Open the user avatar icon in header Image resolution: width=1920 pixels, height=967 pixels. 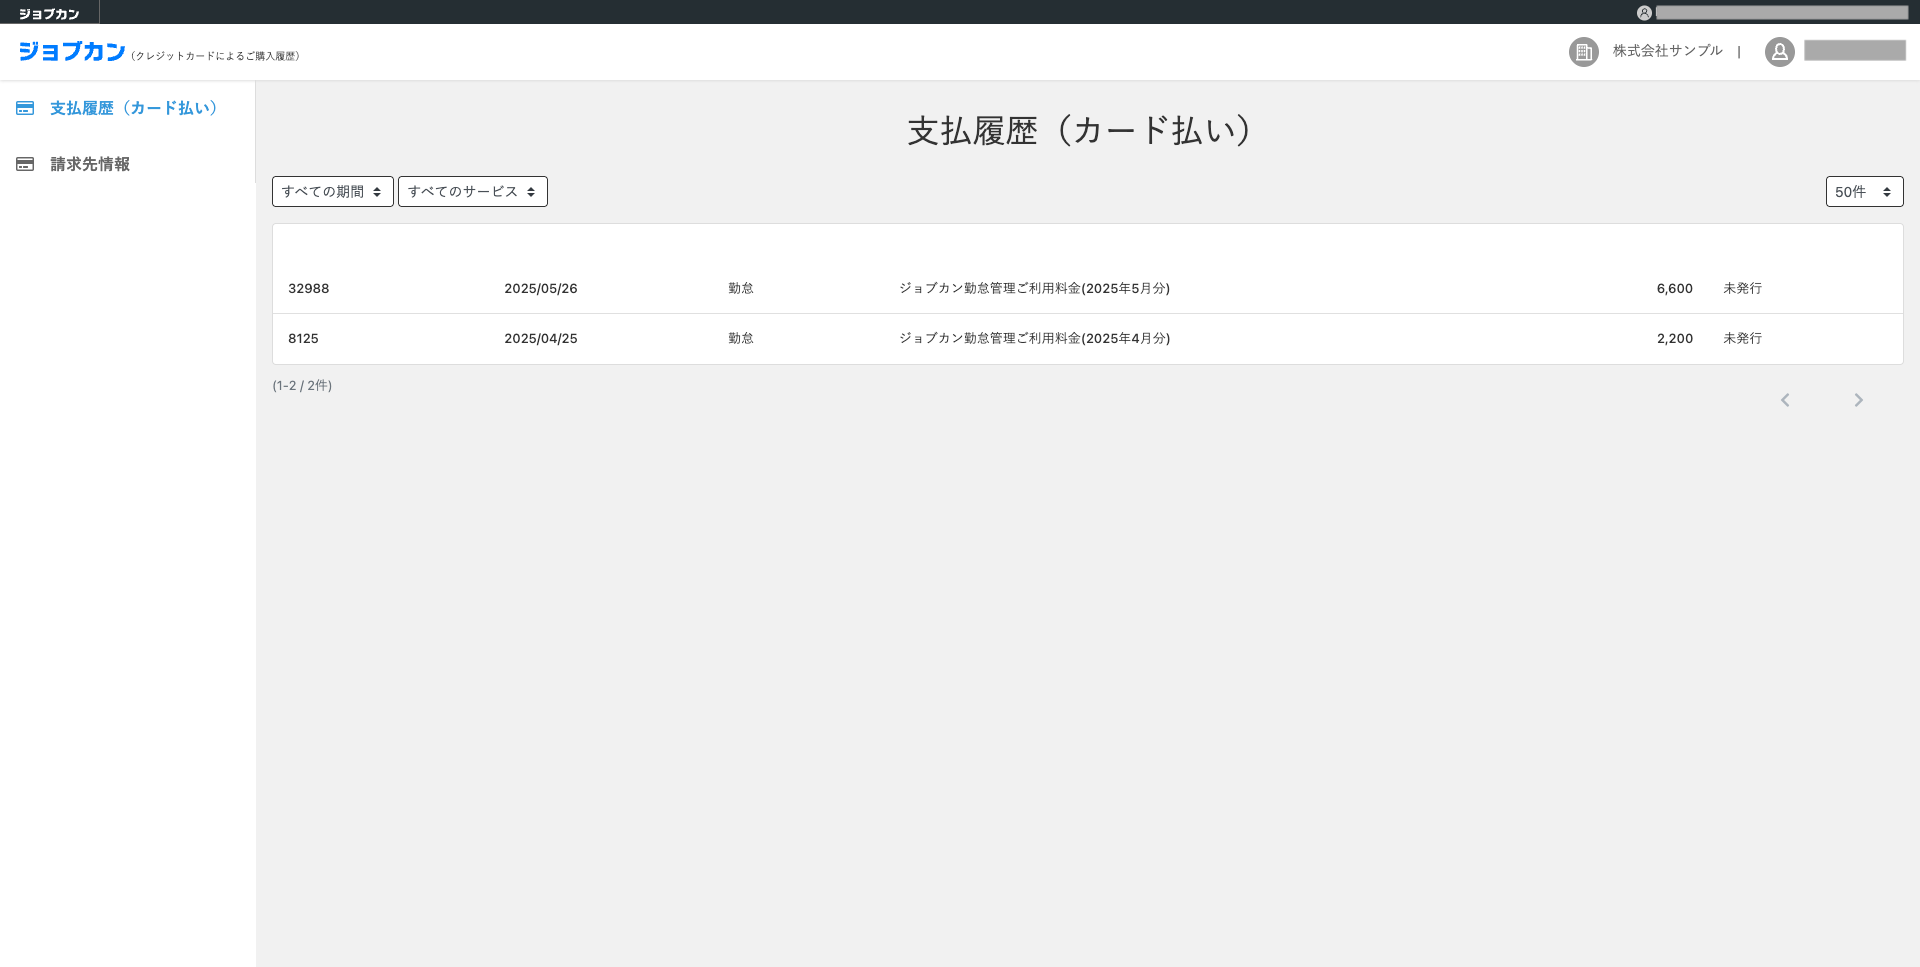click(1779, 52)
